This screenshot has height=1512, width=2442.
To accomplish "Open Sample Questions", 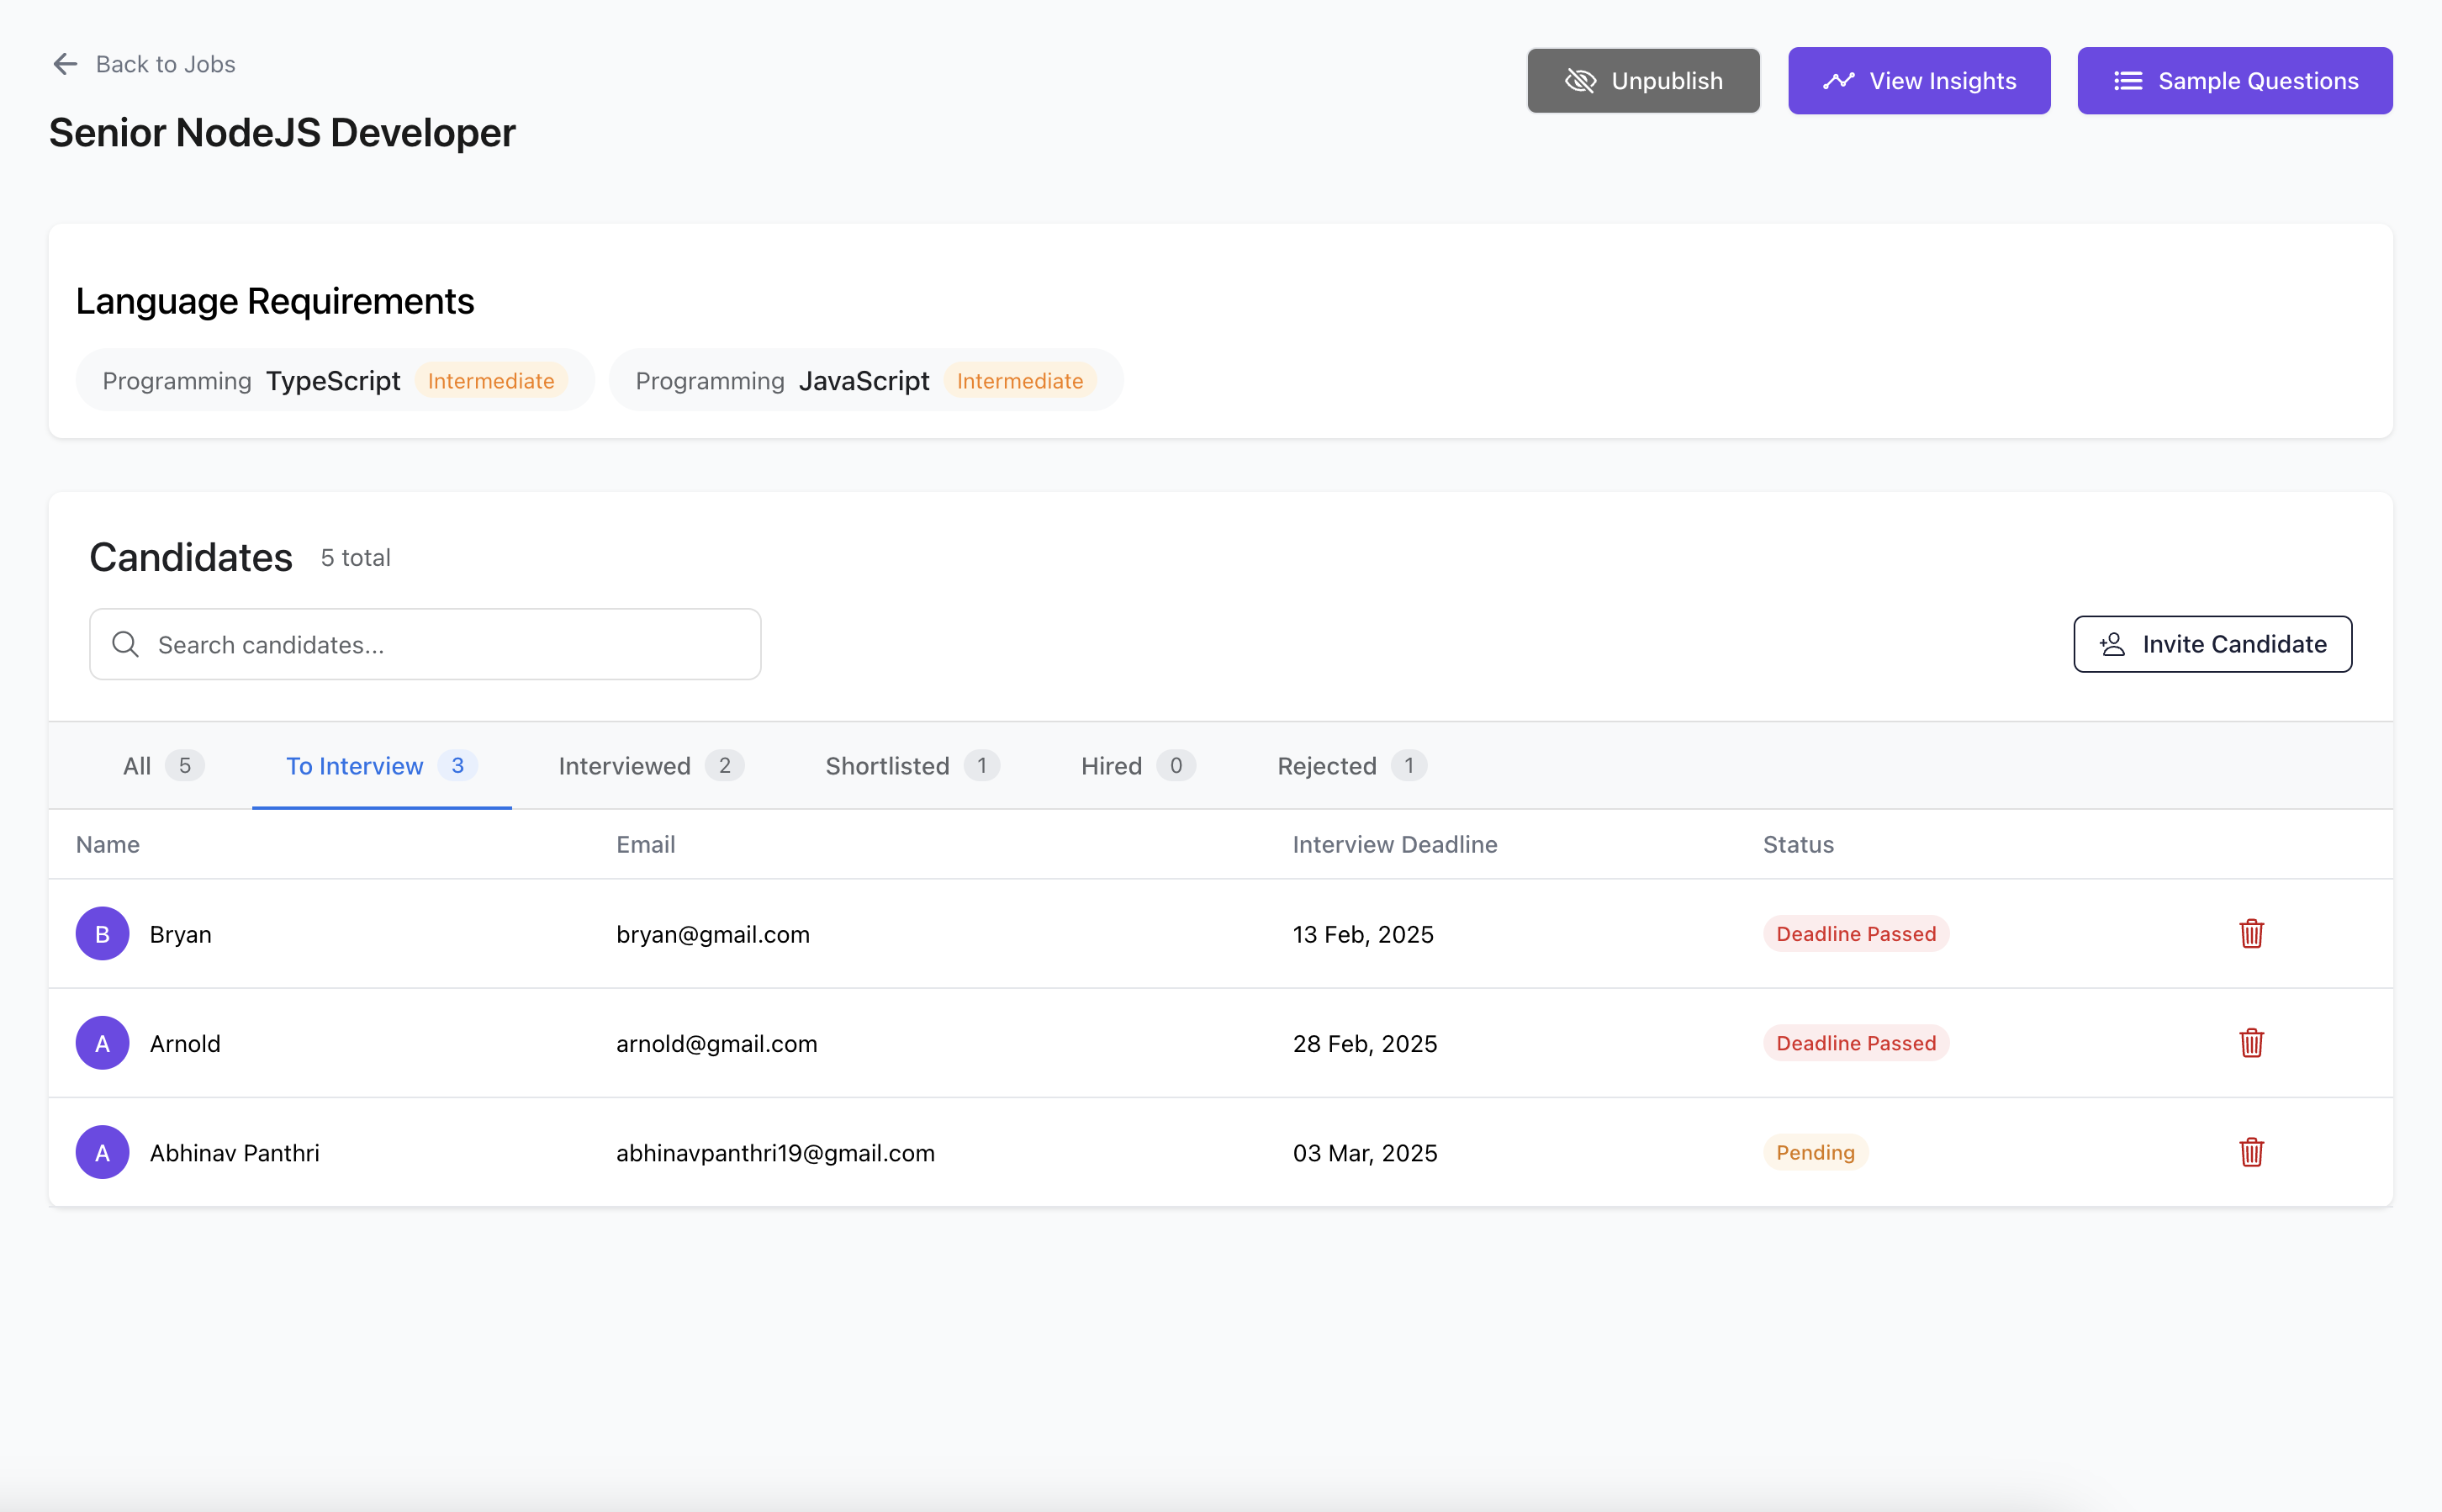I will (x=2235, y=81).
